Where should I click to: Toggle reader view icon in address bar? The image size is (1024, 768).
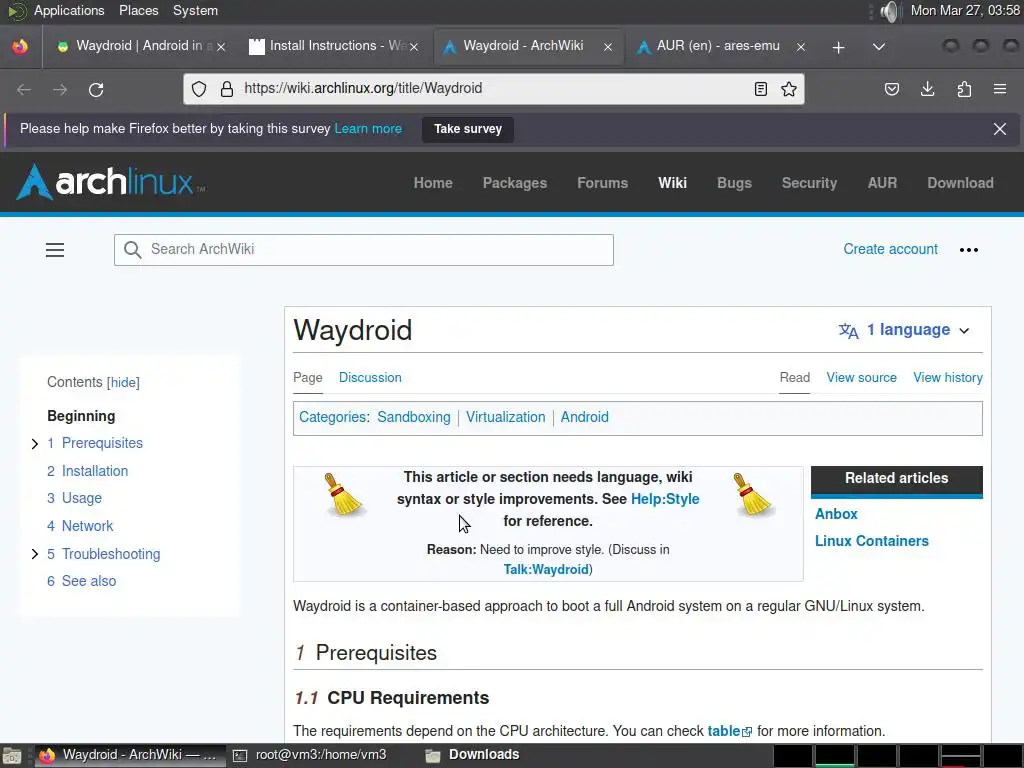pyautogui.click(x=760, y=89)
